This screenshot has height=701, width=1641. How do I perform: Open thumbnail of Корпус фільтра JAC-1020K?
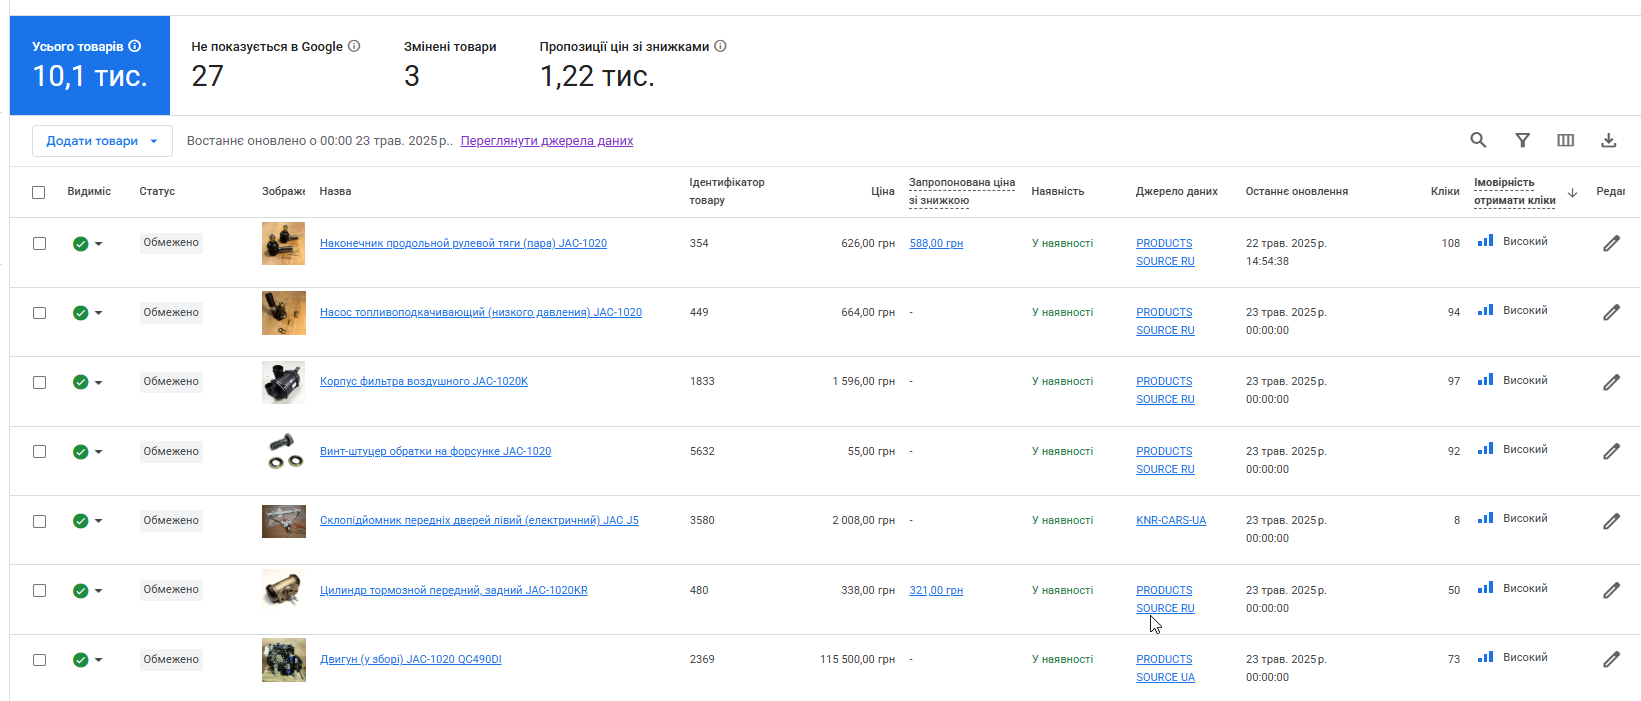[283, 382]
